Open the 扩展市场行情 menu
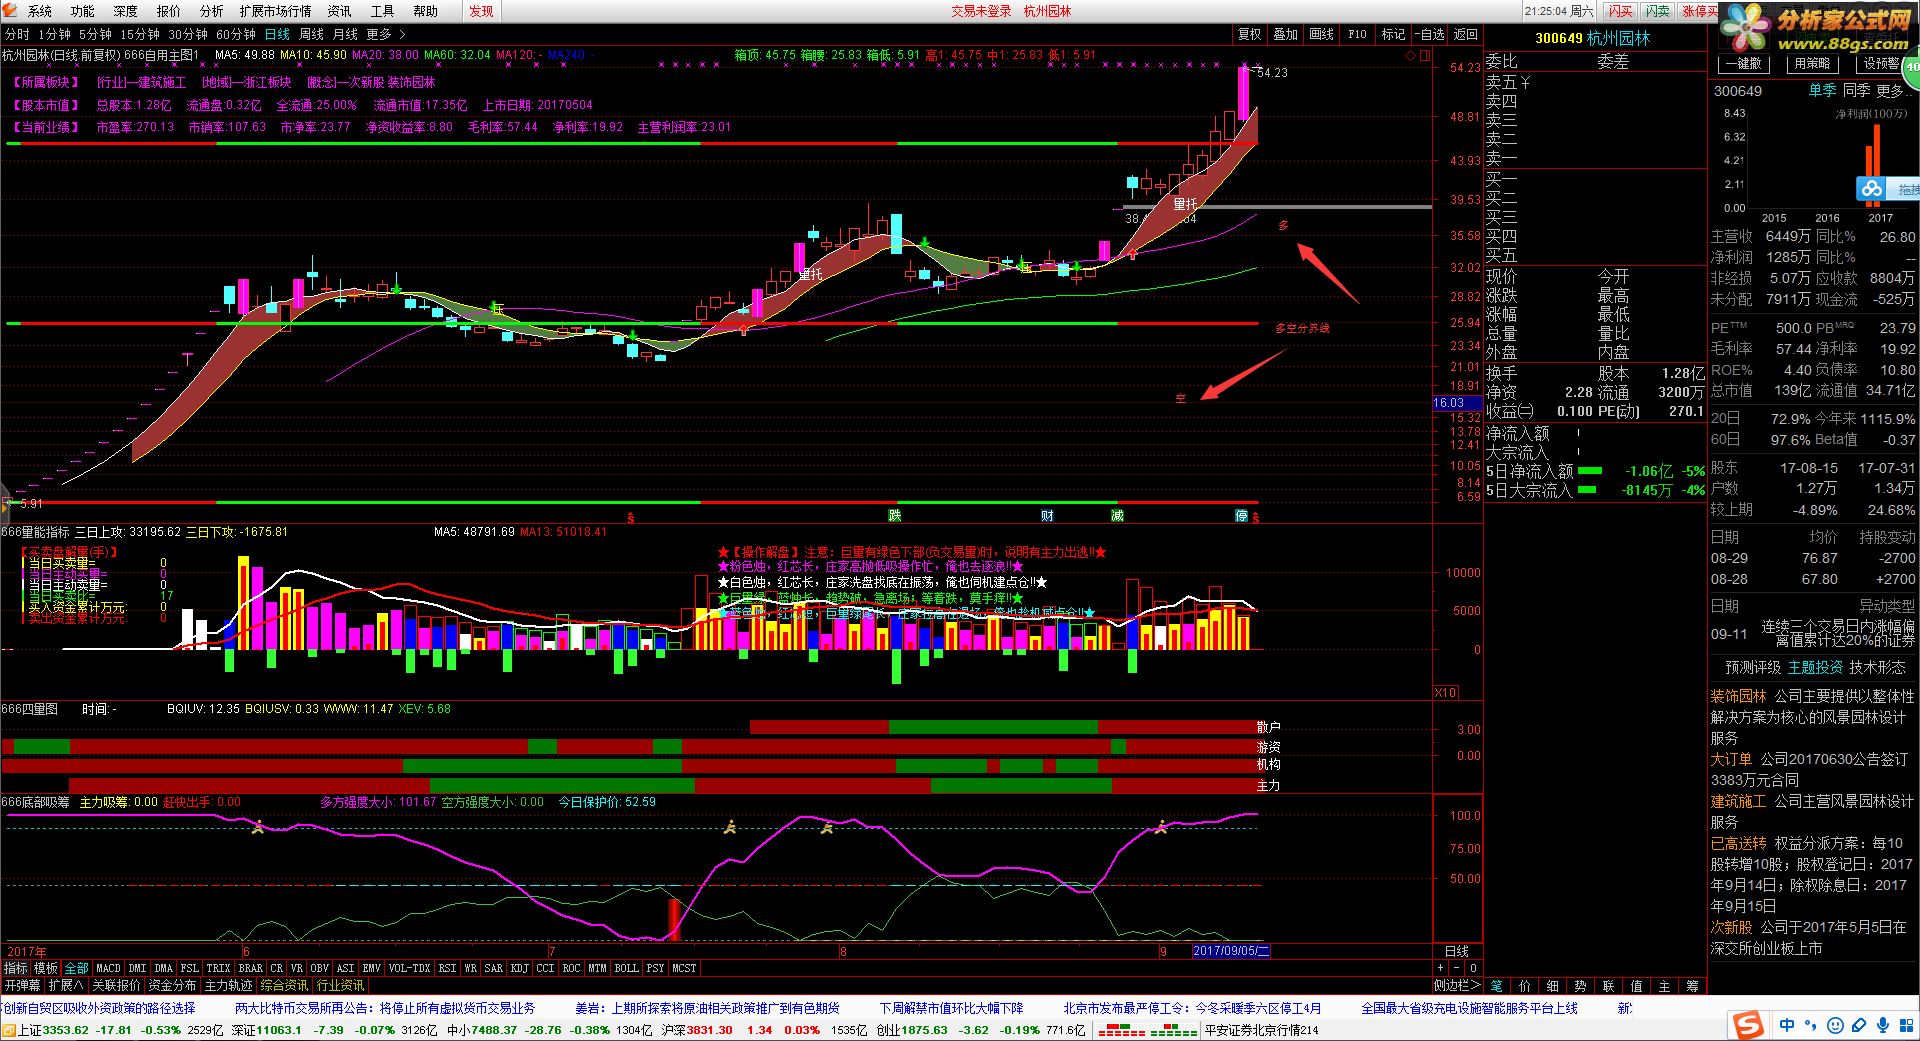This screenshot has width=1920, height=1041. coord(276,11)
